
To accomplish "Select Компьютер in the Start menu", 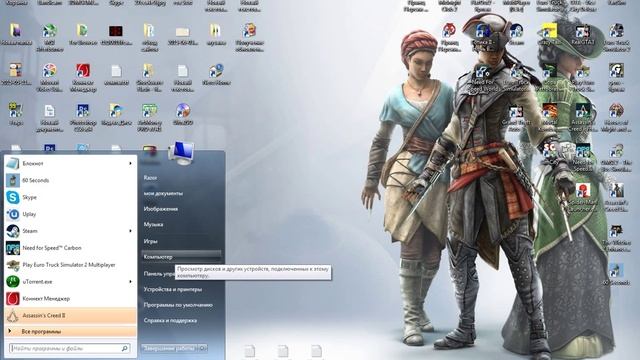I will tap(181, 257).
